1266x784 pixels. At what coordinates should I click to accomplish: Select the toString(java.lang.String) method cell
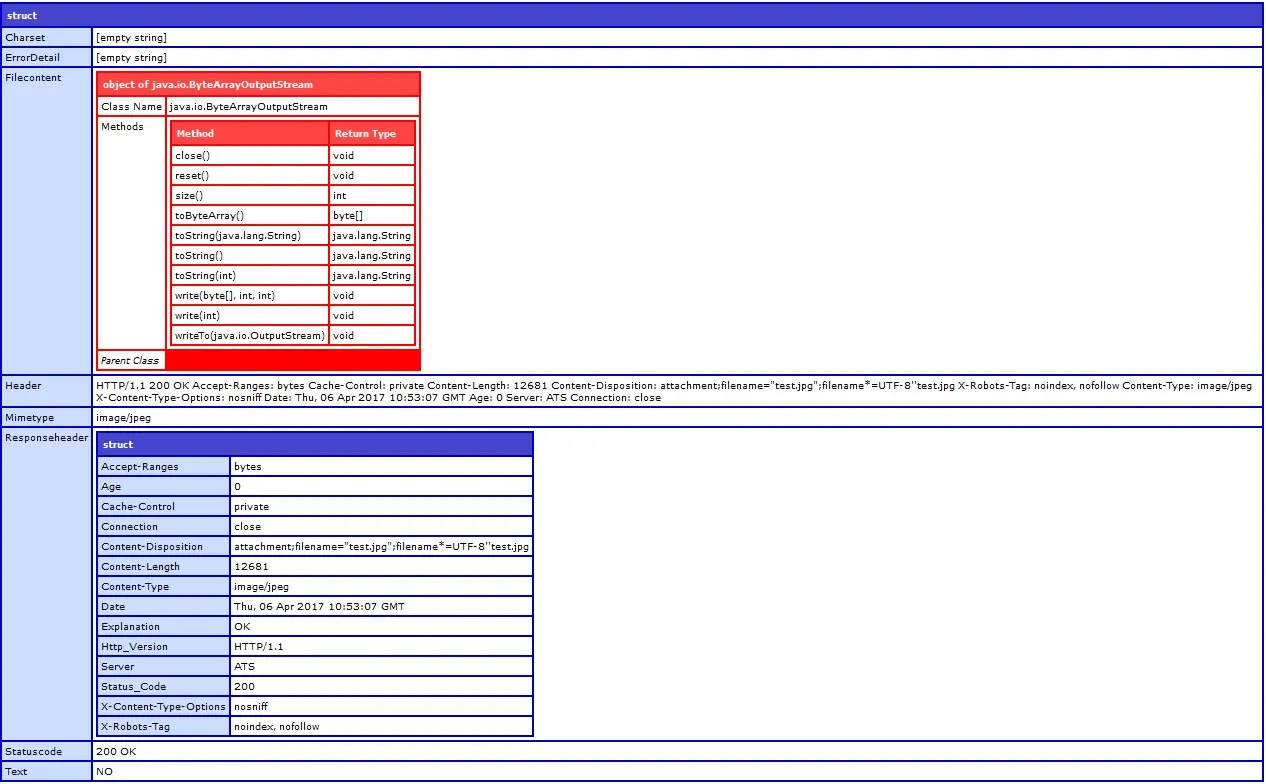pyautogui.click(x=250, y=236)
